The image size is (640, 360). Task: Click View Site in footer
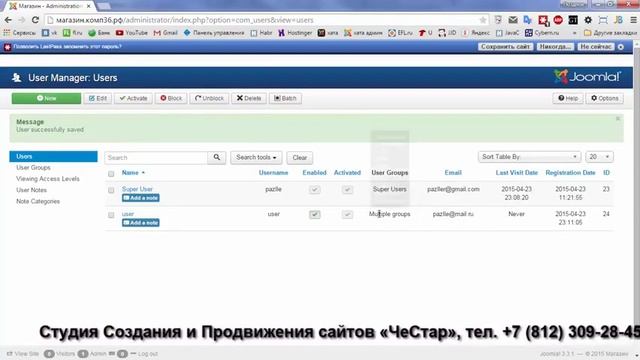(x=23, y=354)
